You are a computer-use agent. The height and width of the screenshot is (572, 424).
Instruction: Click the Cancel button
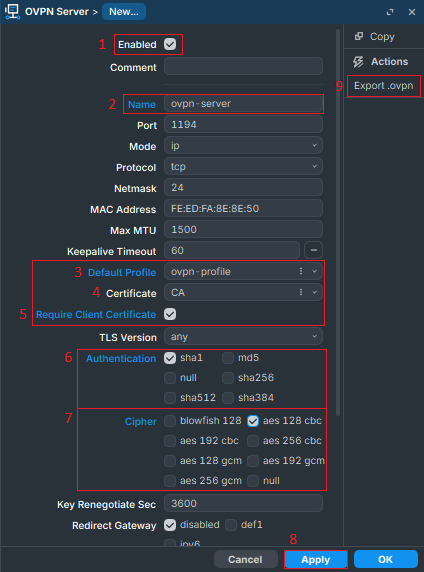(245, 559)
